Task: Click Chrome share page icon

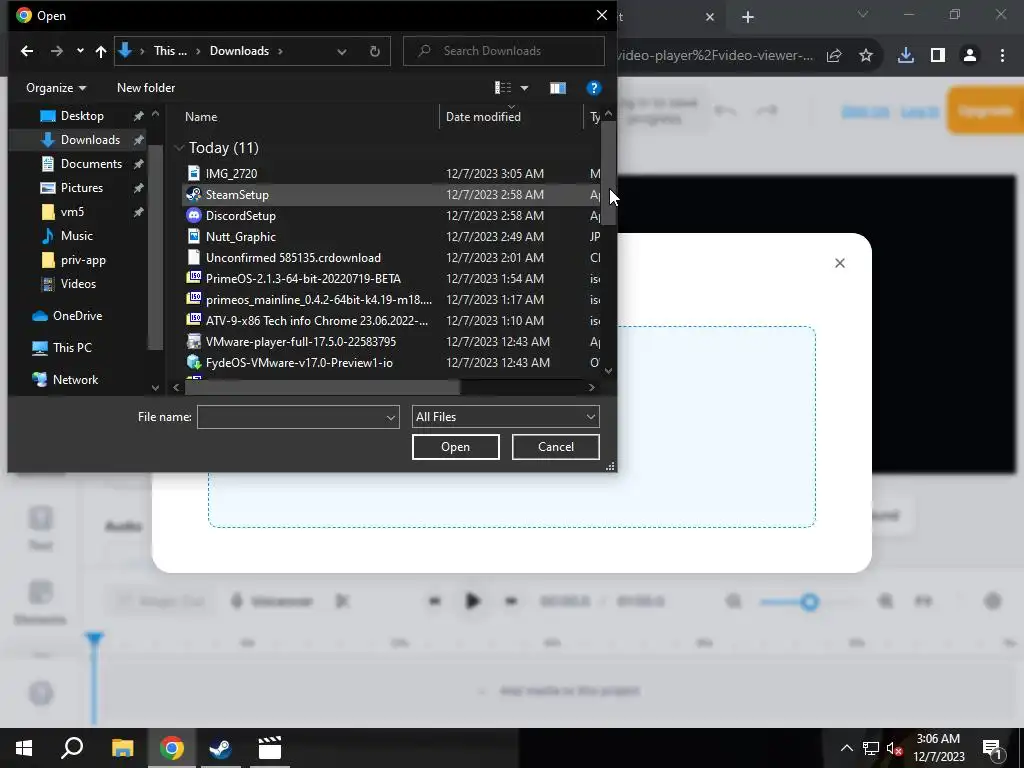Action: pyautogui.click(x=834, y=56)
